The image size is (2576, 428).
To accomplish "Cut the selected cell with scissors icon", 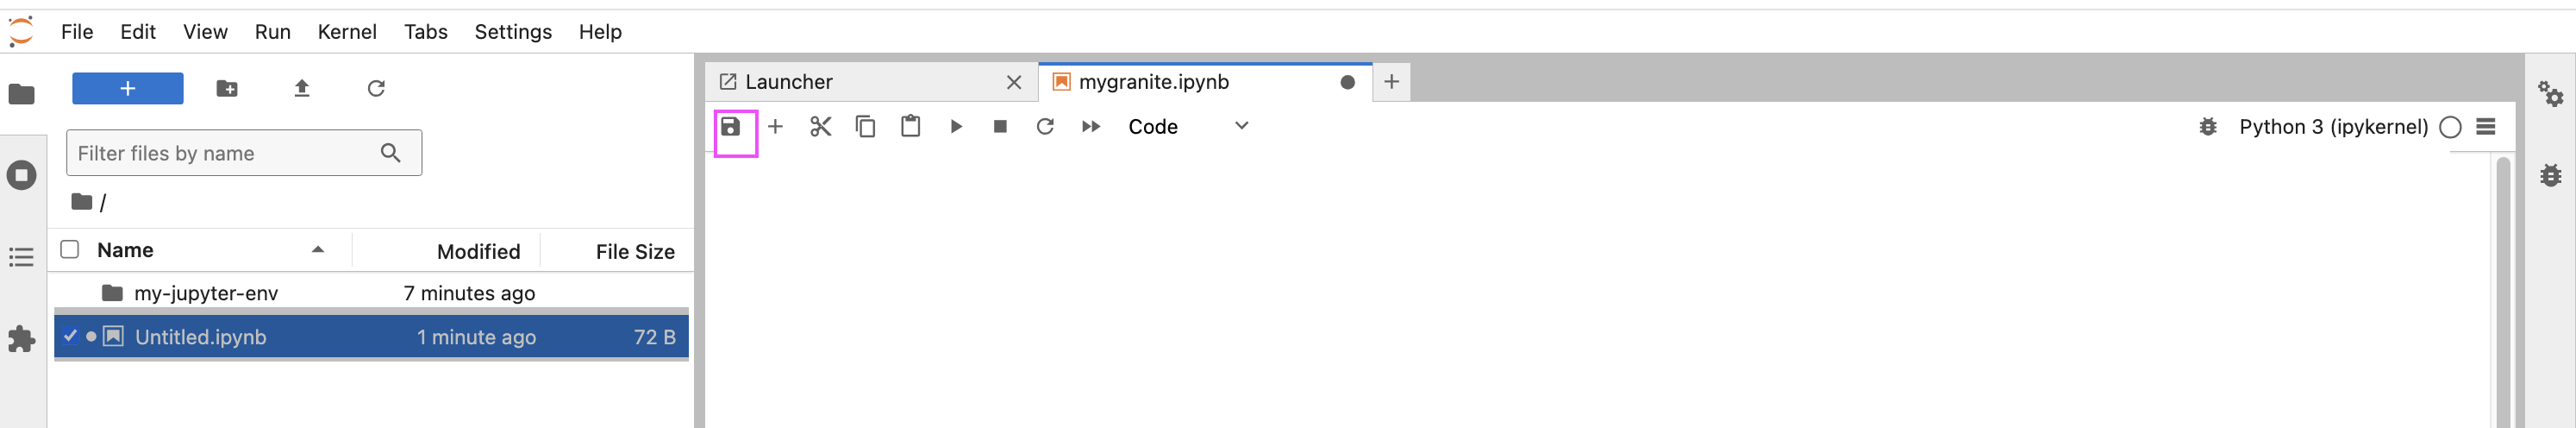I will pos(820,127).
